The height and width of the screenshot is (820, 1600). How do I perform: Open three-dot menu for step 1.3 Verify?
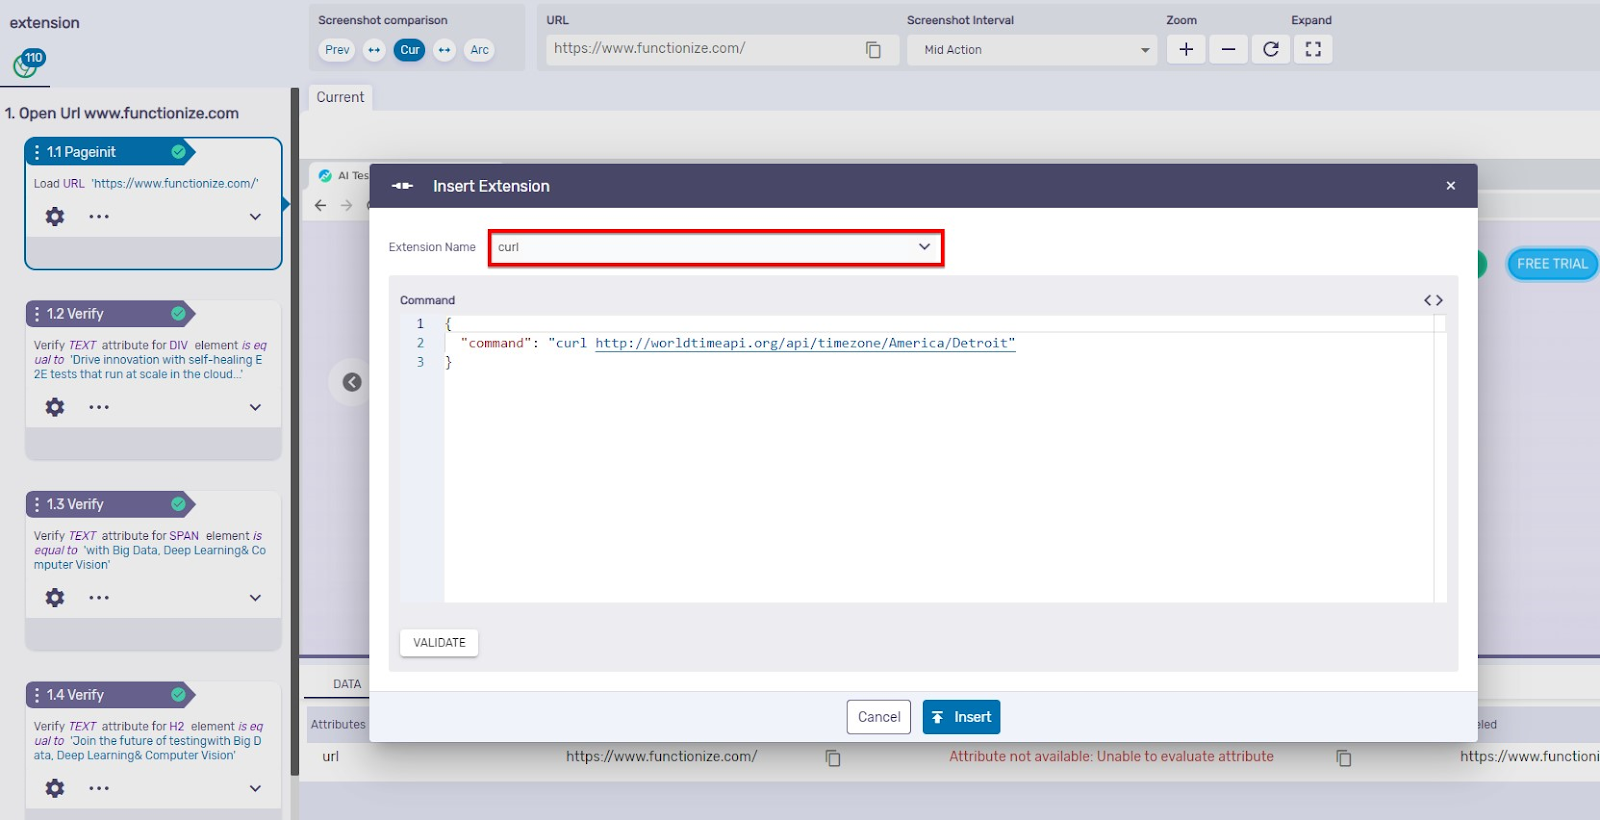click(x=99, y=597)
